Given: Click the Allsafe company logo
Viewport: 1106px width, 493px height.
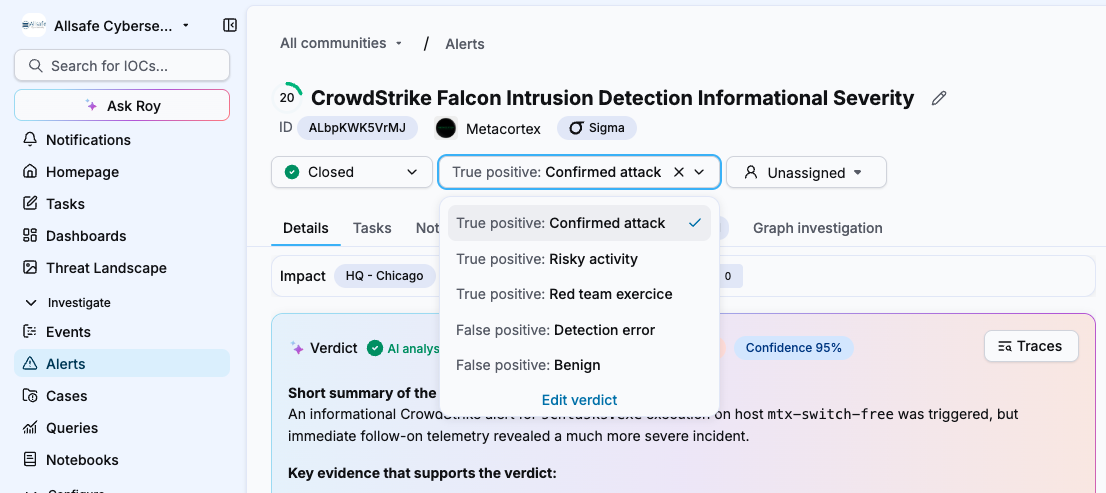Looking at the screenshot, I should (34, 25).
